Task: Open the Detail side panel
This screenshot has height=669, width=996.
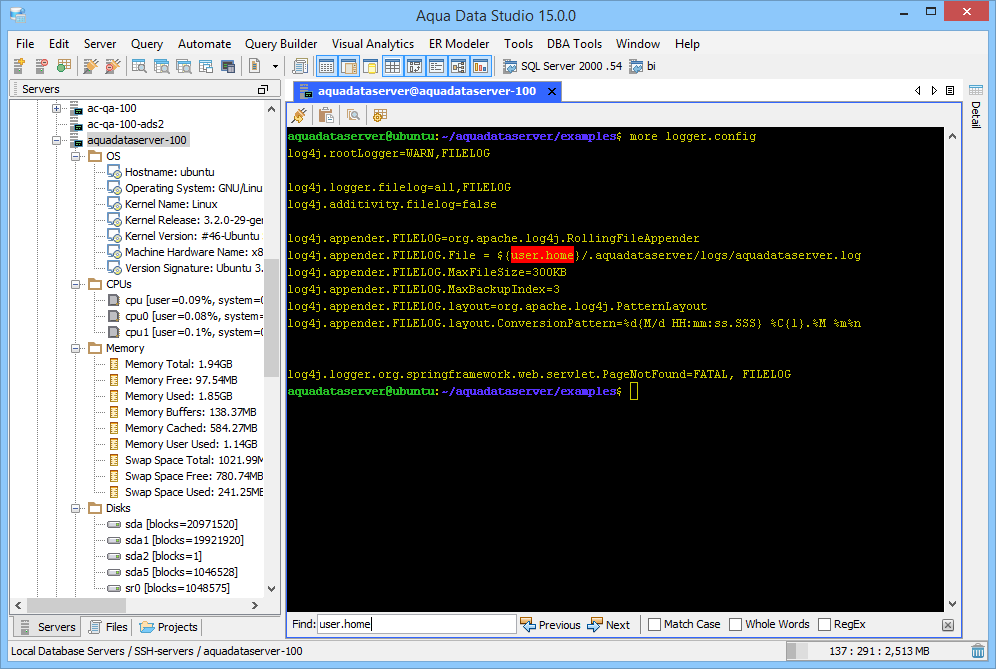Action: [x=976, y=107]
